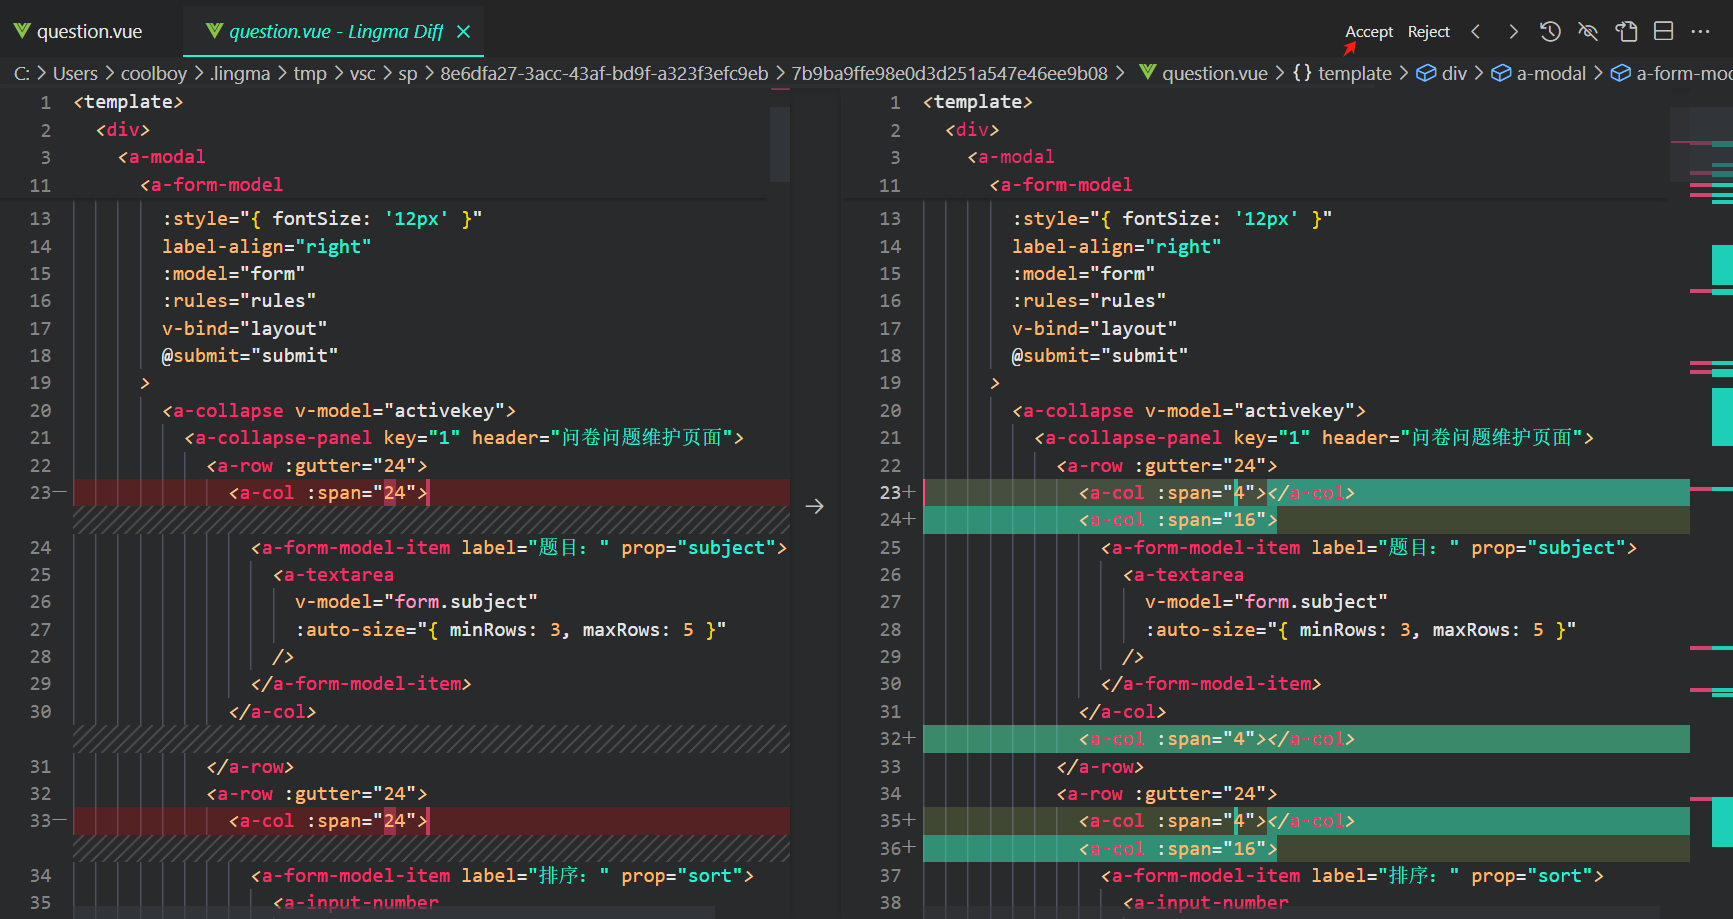Click the braces icon beside template breadcrumb
The height and width of the screenshot is (919, 1733).
click(x=1302, y=73)
